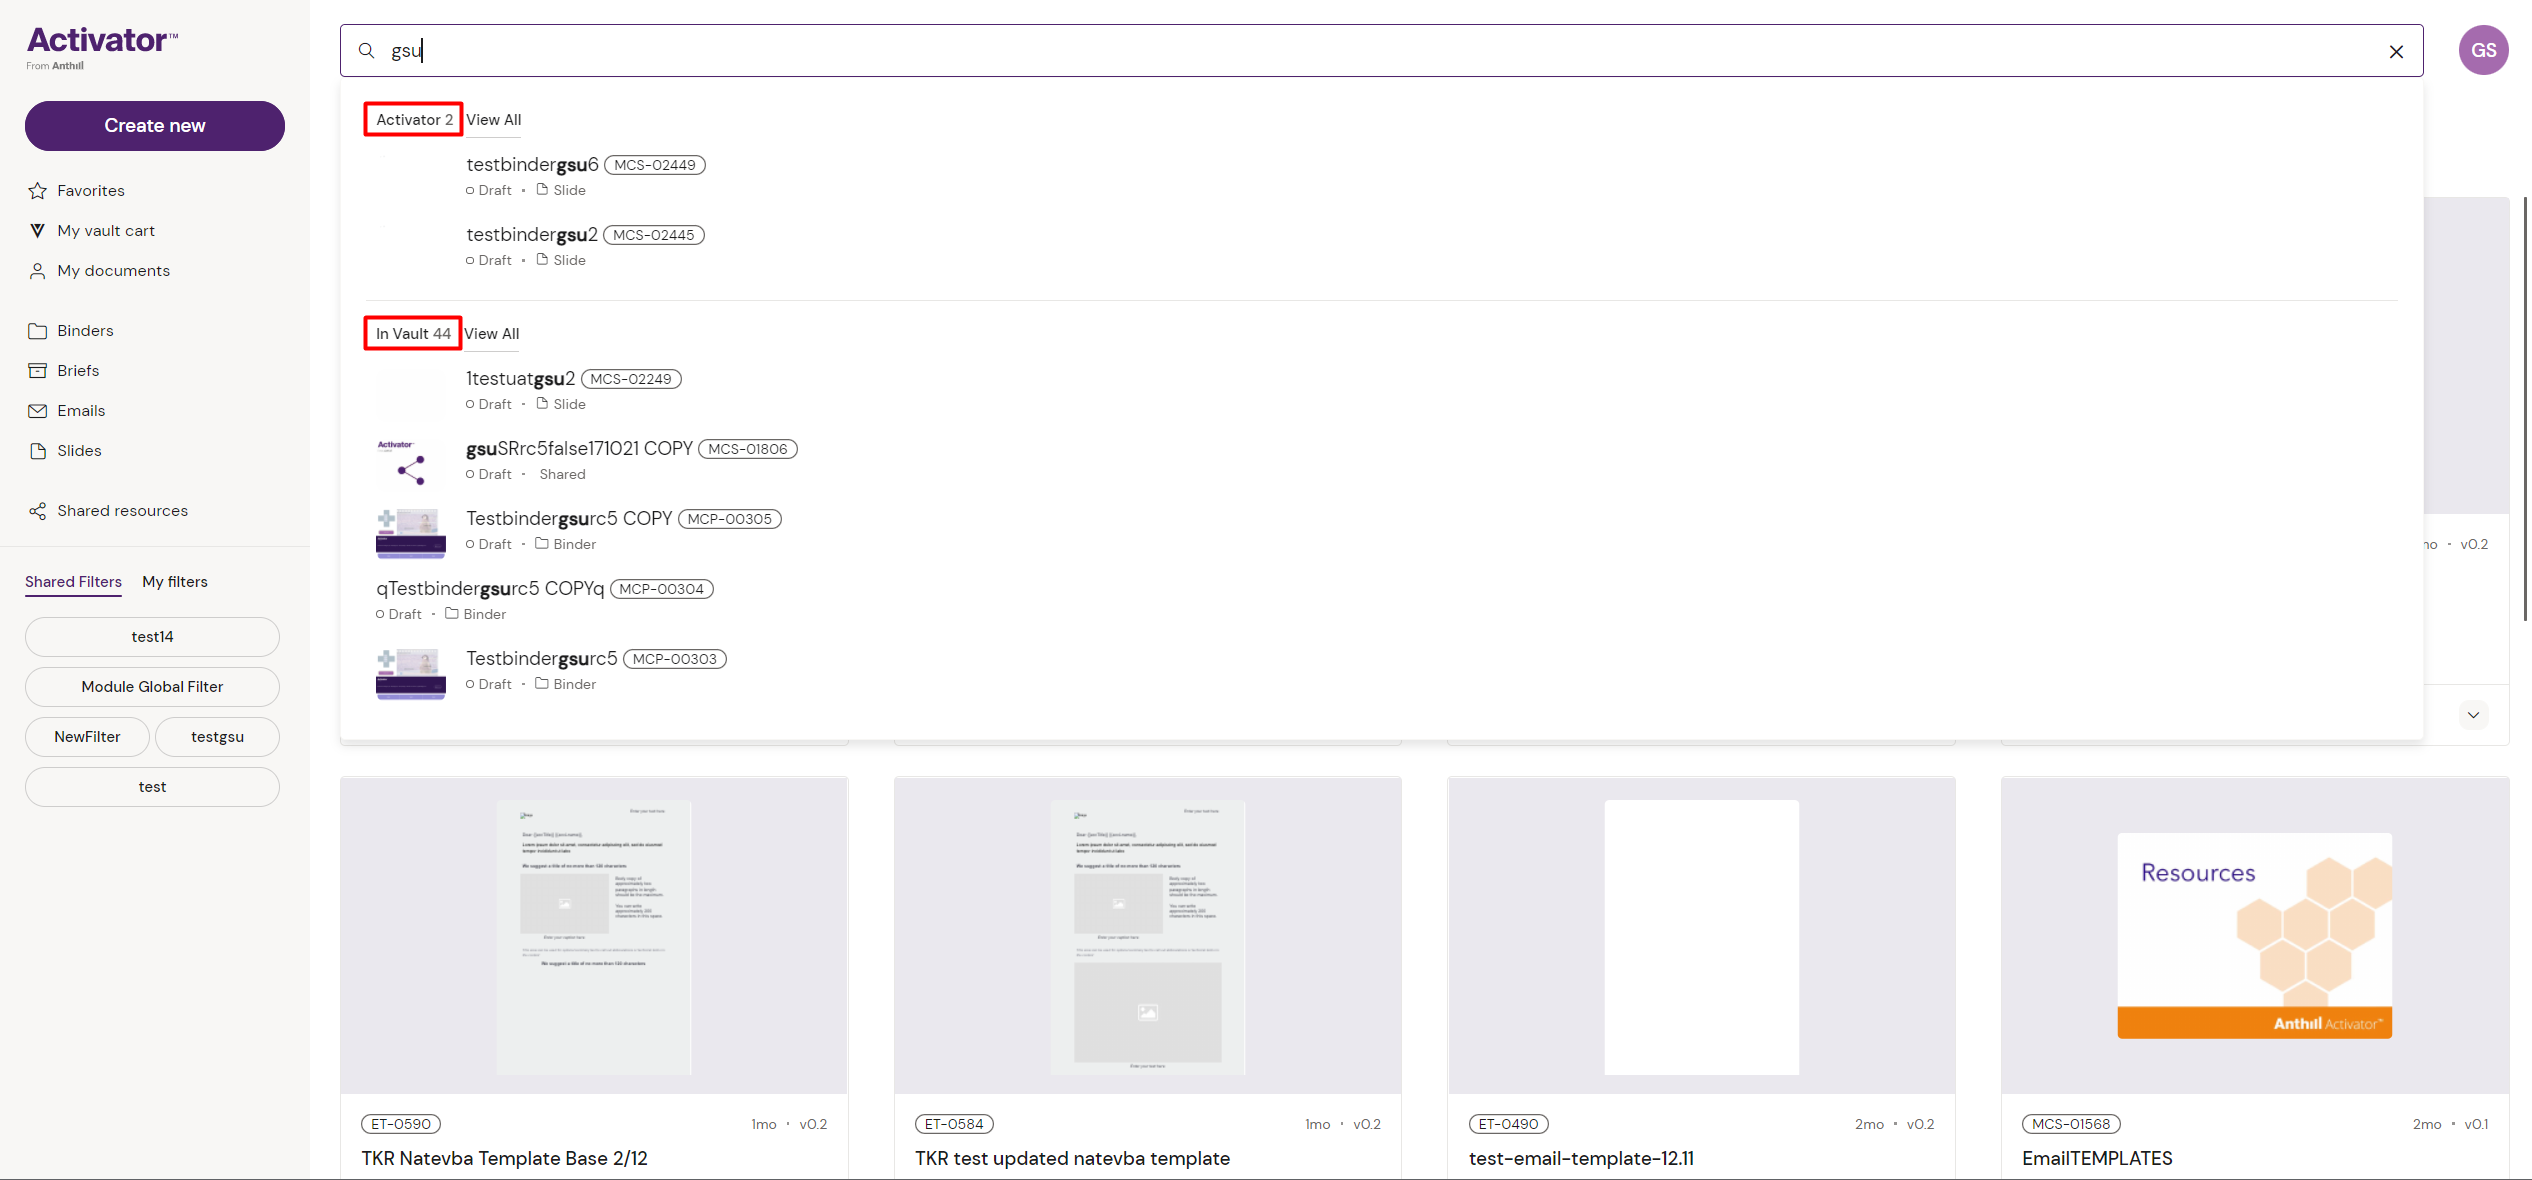View All In Vault results
Viewport: 2532px width, 1180px height.
pos(491,334)
